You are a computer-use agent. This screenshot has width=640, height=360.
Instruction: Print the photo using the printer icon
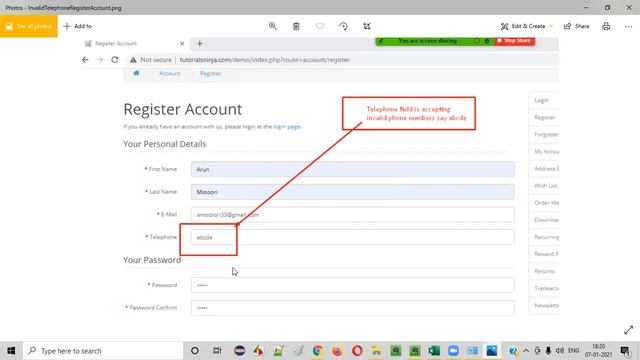coord(606,26)
